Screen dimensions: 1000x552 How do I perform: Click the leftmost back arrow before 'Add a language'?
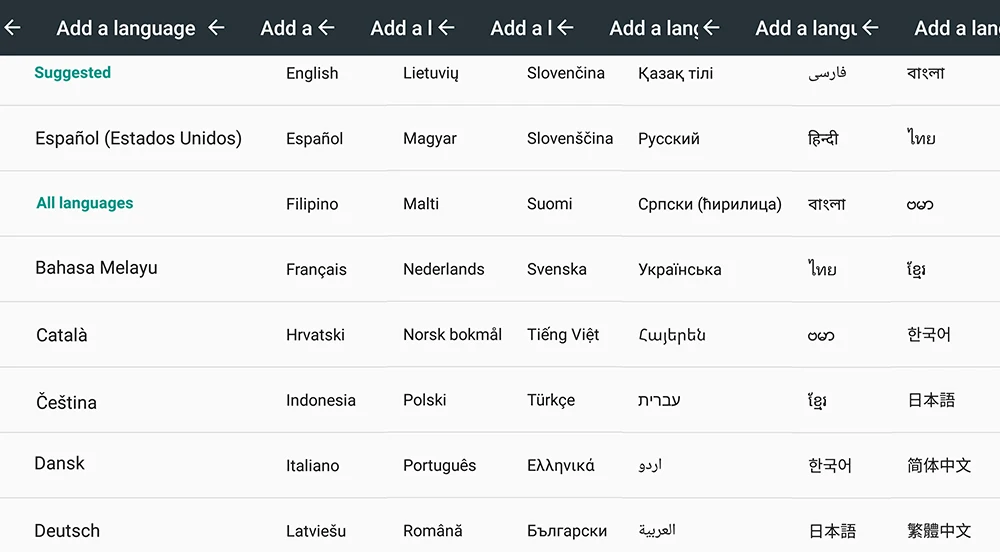click(x=13, y=27)
